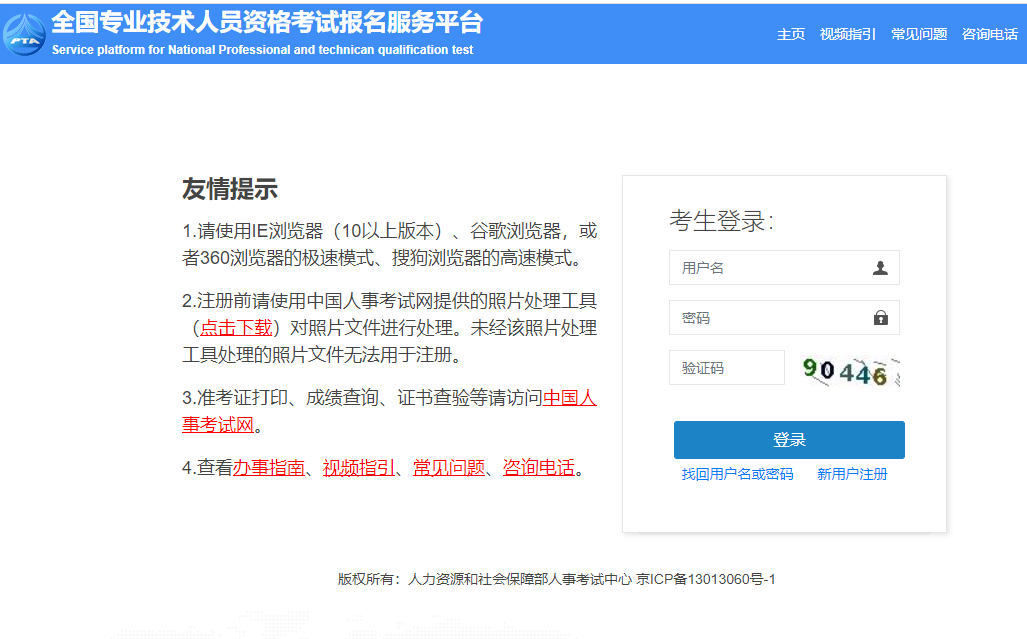
Task: Open the red 常见问题 link in tip 4
Action: [449, 468]
